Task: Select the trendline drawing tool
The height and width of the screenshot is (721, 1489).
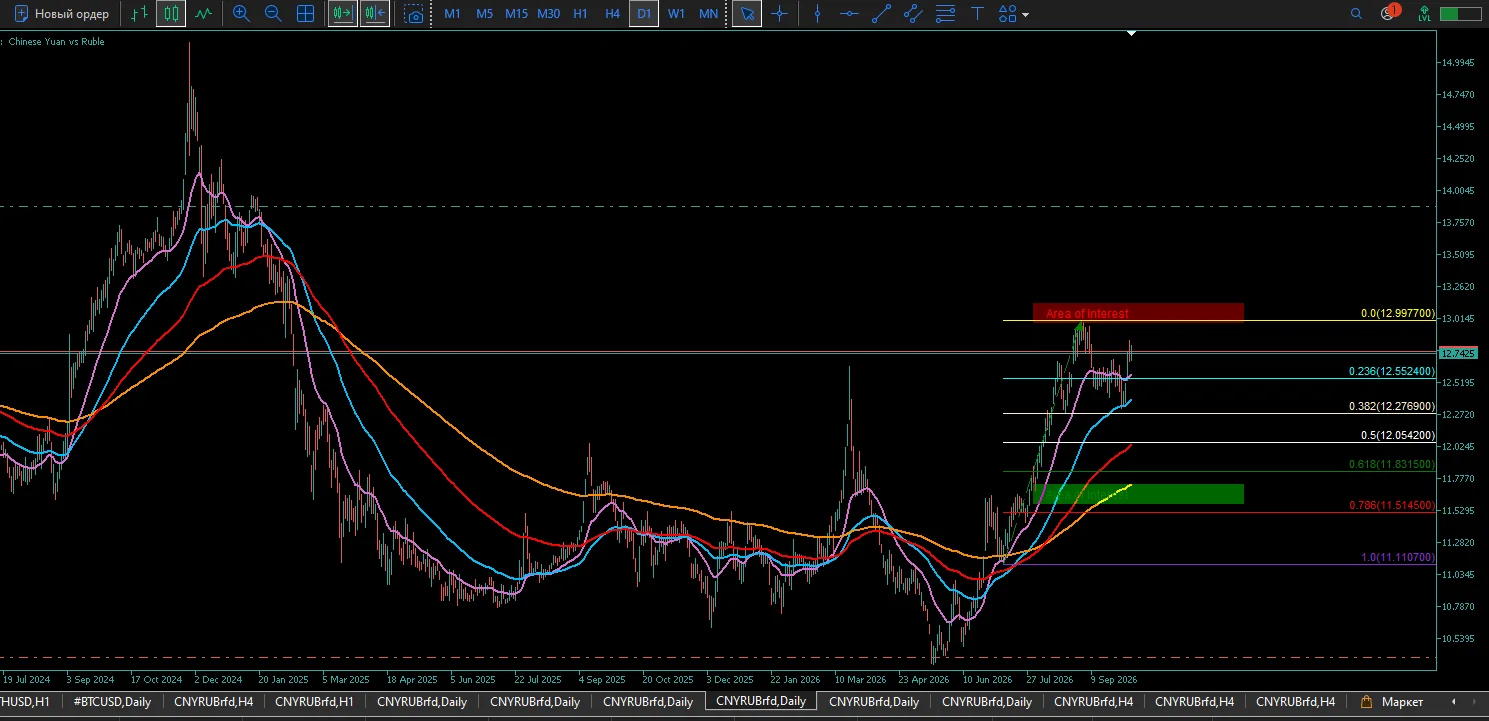Action: click(881, 14)
